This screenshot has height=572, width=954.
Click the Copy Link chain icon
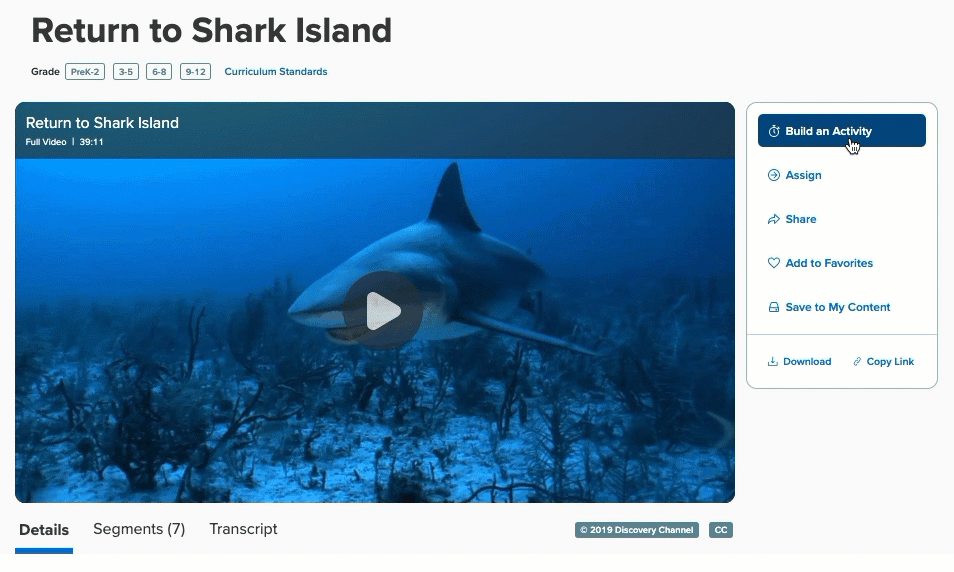(x=857, y=361)
